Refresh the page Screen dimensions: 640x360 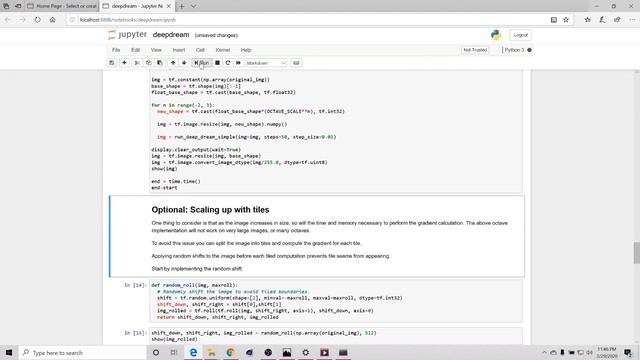point(38,20)
